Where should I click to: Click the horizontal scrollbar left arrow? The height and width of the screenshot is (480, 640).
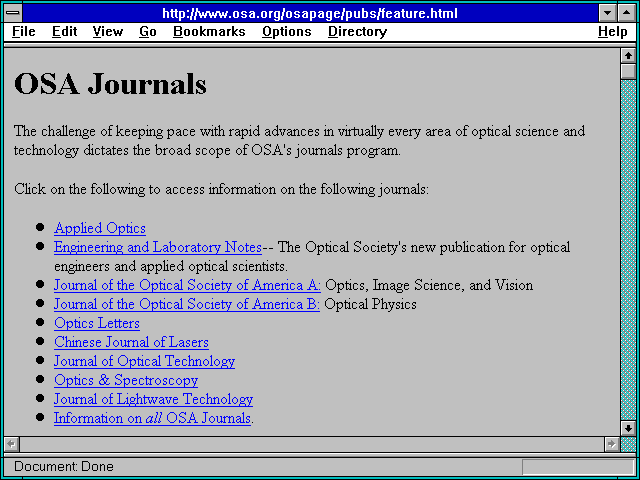12,444
